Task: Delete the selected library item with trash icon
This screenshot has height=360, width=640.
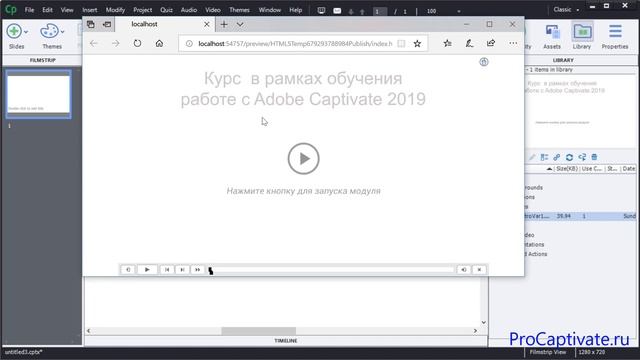Action: pos(594,157)
